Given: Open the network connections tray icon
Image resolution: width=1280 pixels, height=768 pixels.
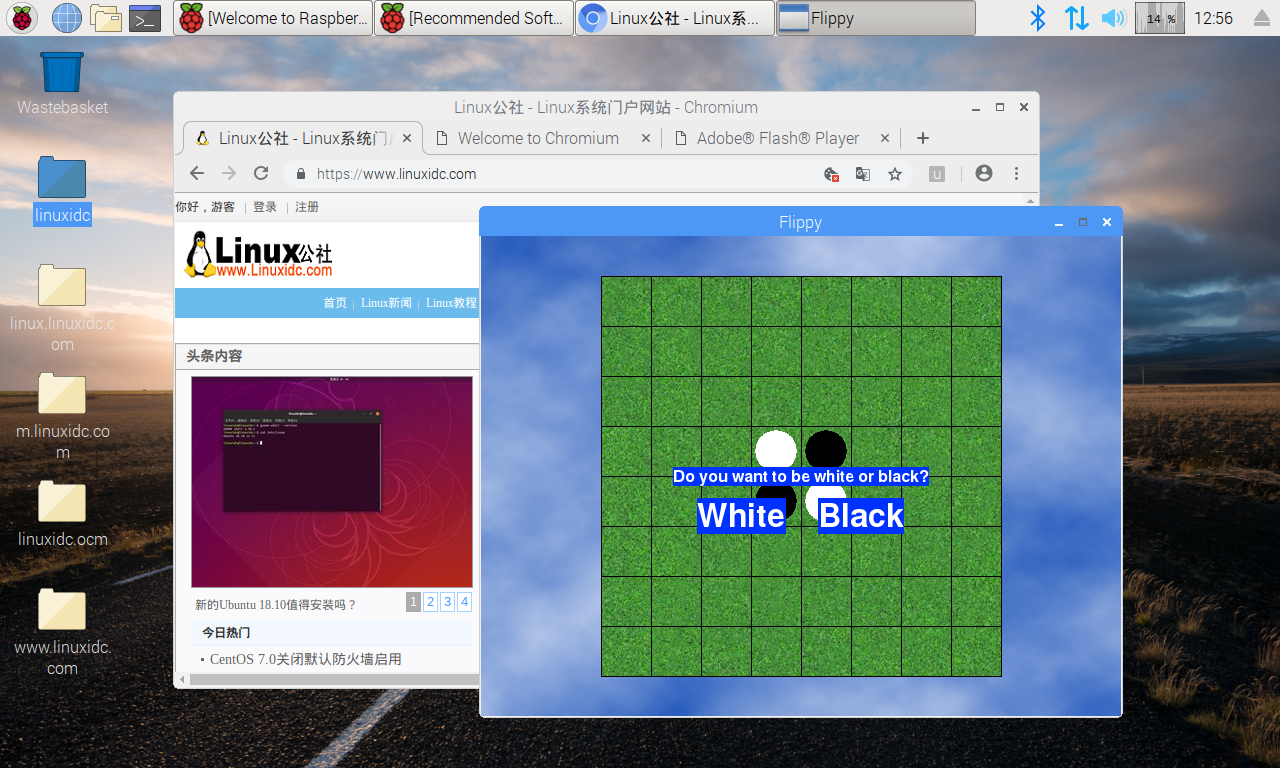Looking at the screenshot, I should coord(1076,17).
